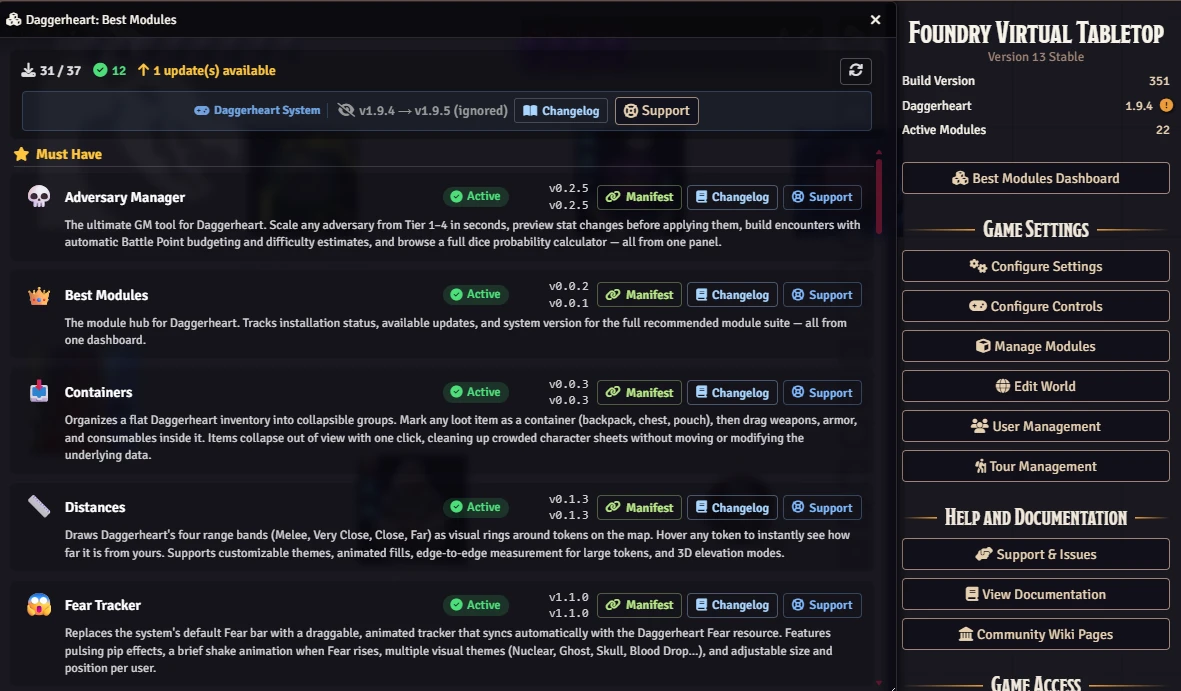1181x691 pixels.
Task: Open Adversary Manager Support
Action: pos(822,197)
